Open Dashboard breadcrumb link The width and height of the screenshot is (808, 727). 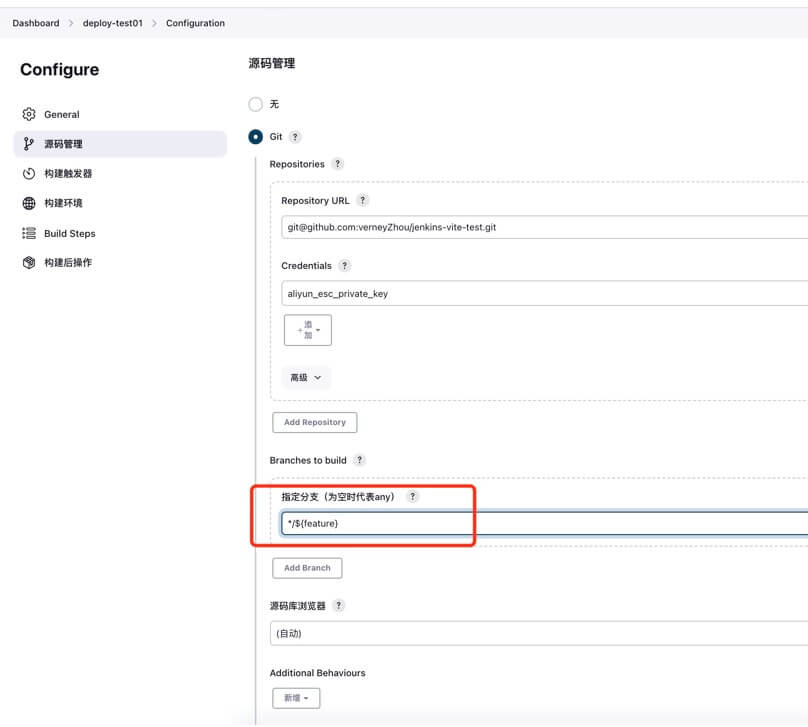(x=36, y=23)
